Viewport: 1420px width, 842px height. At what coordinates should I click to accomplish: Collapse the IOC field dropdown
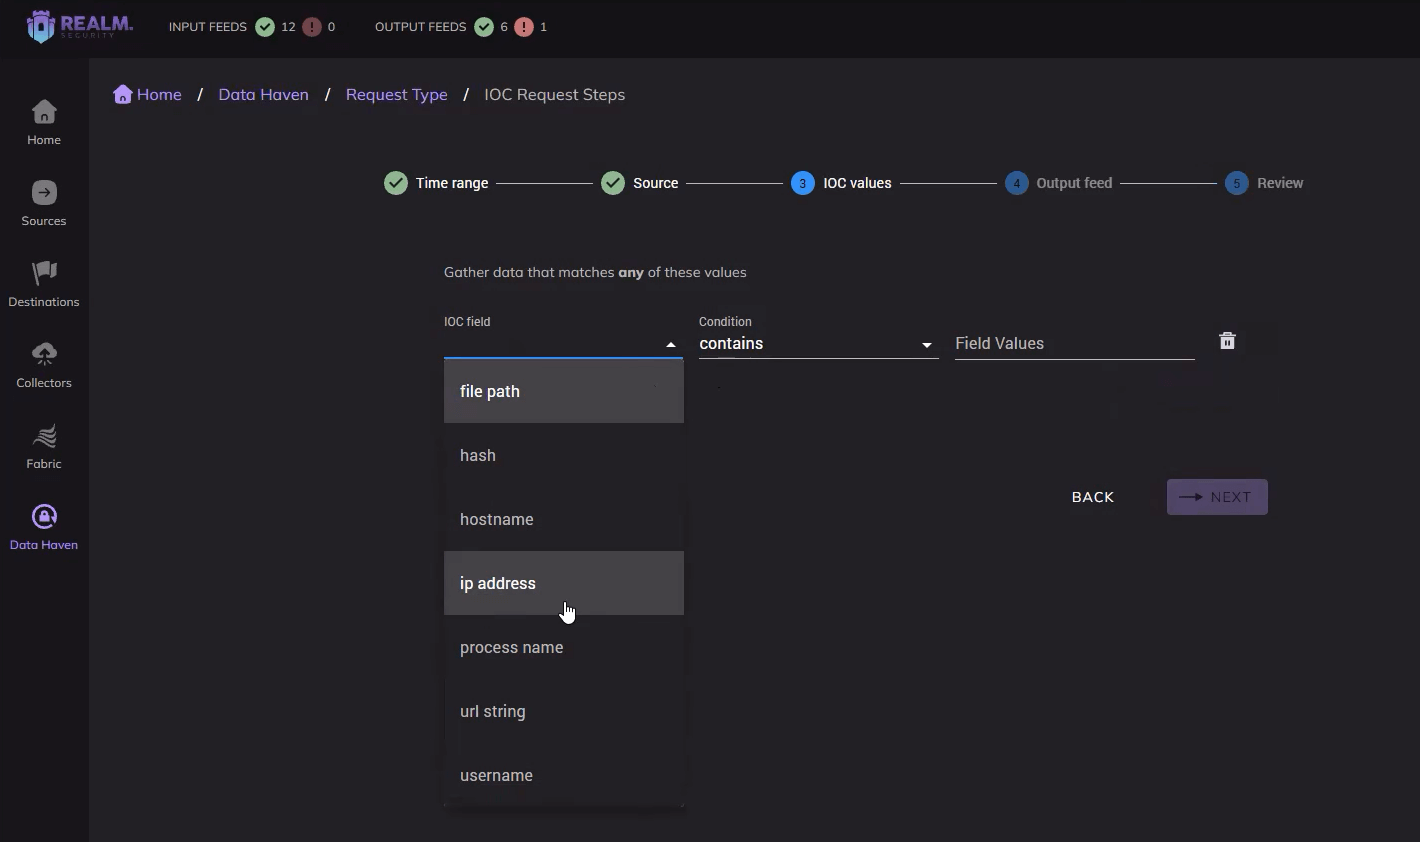coord(670,343)
